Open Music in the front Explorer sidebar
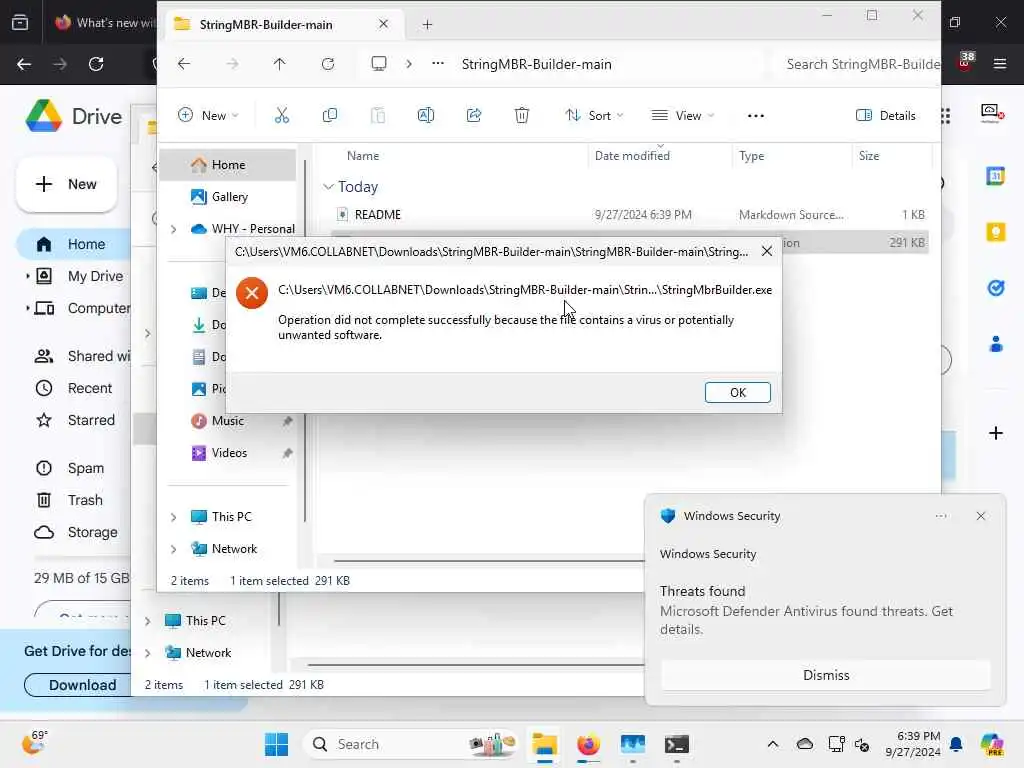Viewport: 1024px width, 768px height. [x=227, y=421]
